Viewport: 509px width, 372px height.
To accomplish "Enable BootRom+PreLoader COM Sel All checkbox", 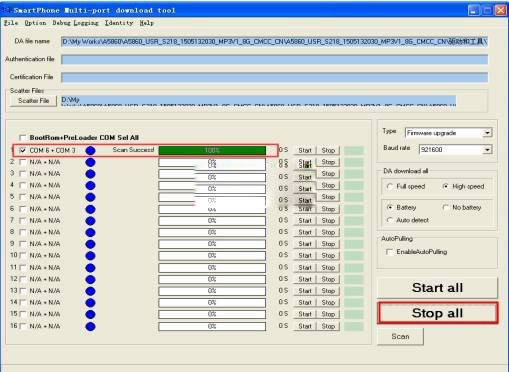I will (x=23, y=138).
